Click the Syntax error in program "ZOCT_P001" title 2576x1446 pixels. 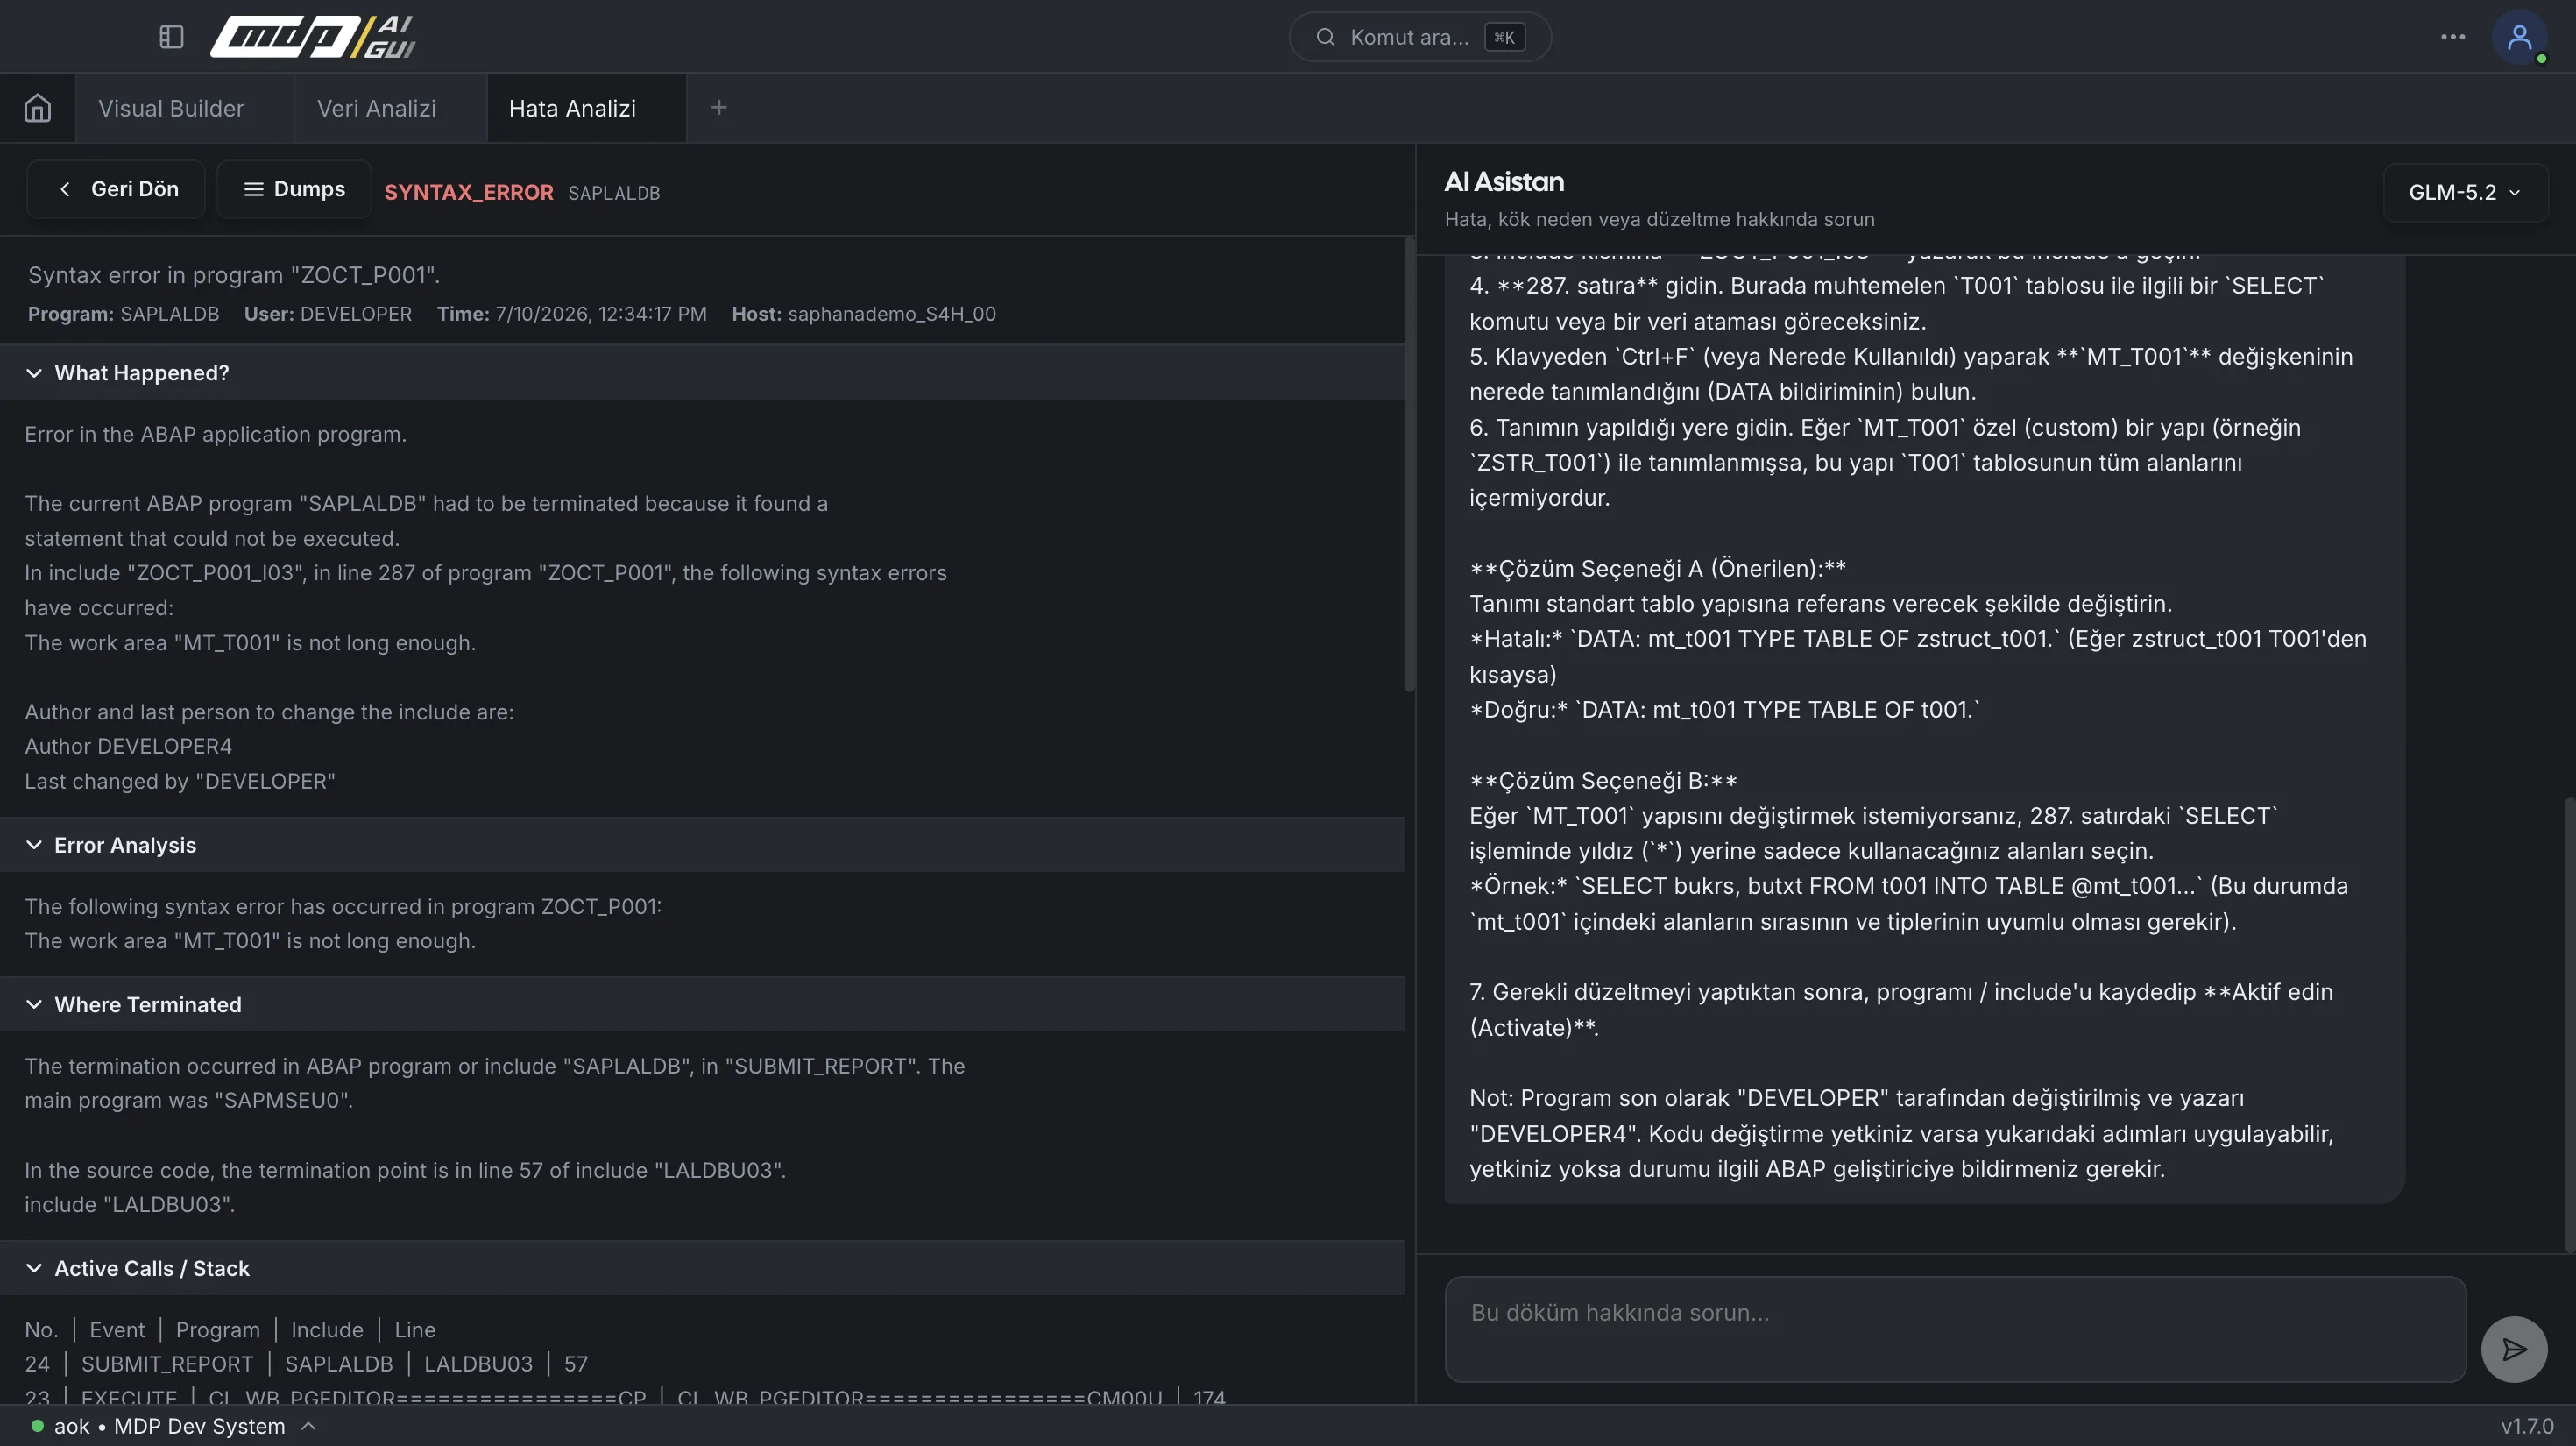coord(234,275)
